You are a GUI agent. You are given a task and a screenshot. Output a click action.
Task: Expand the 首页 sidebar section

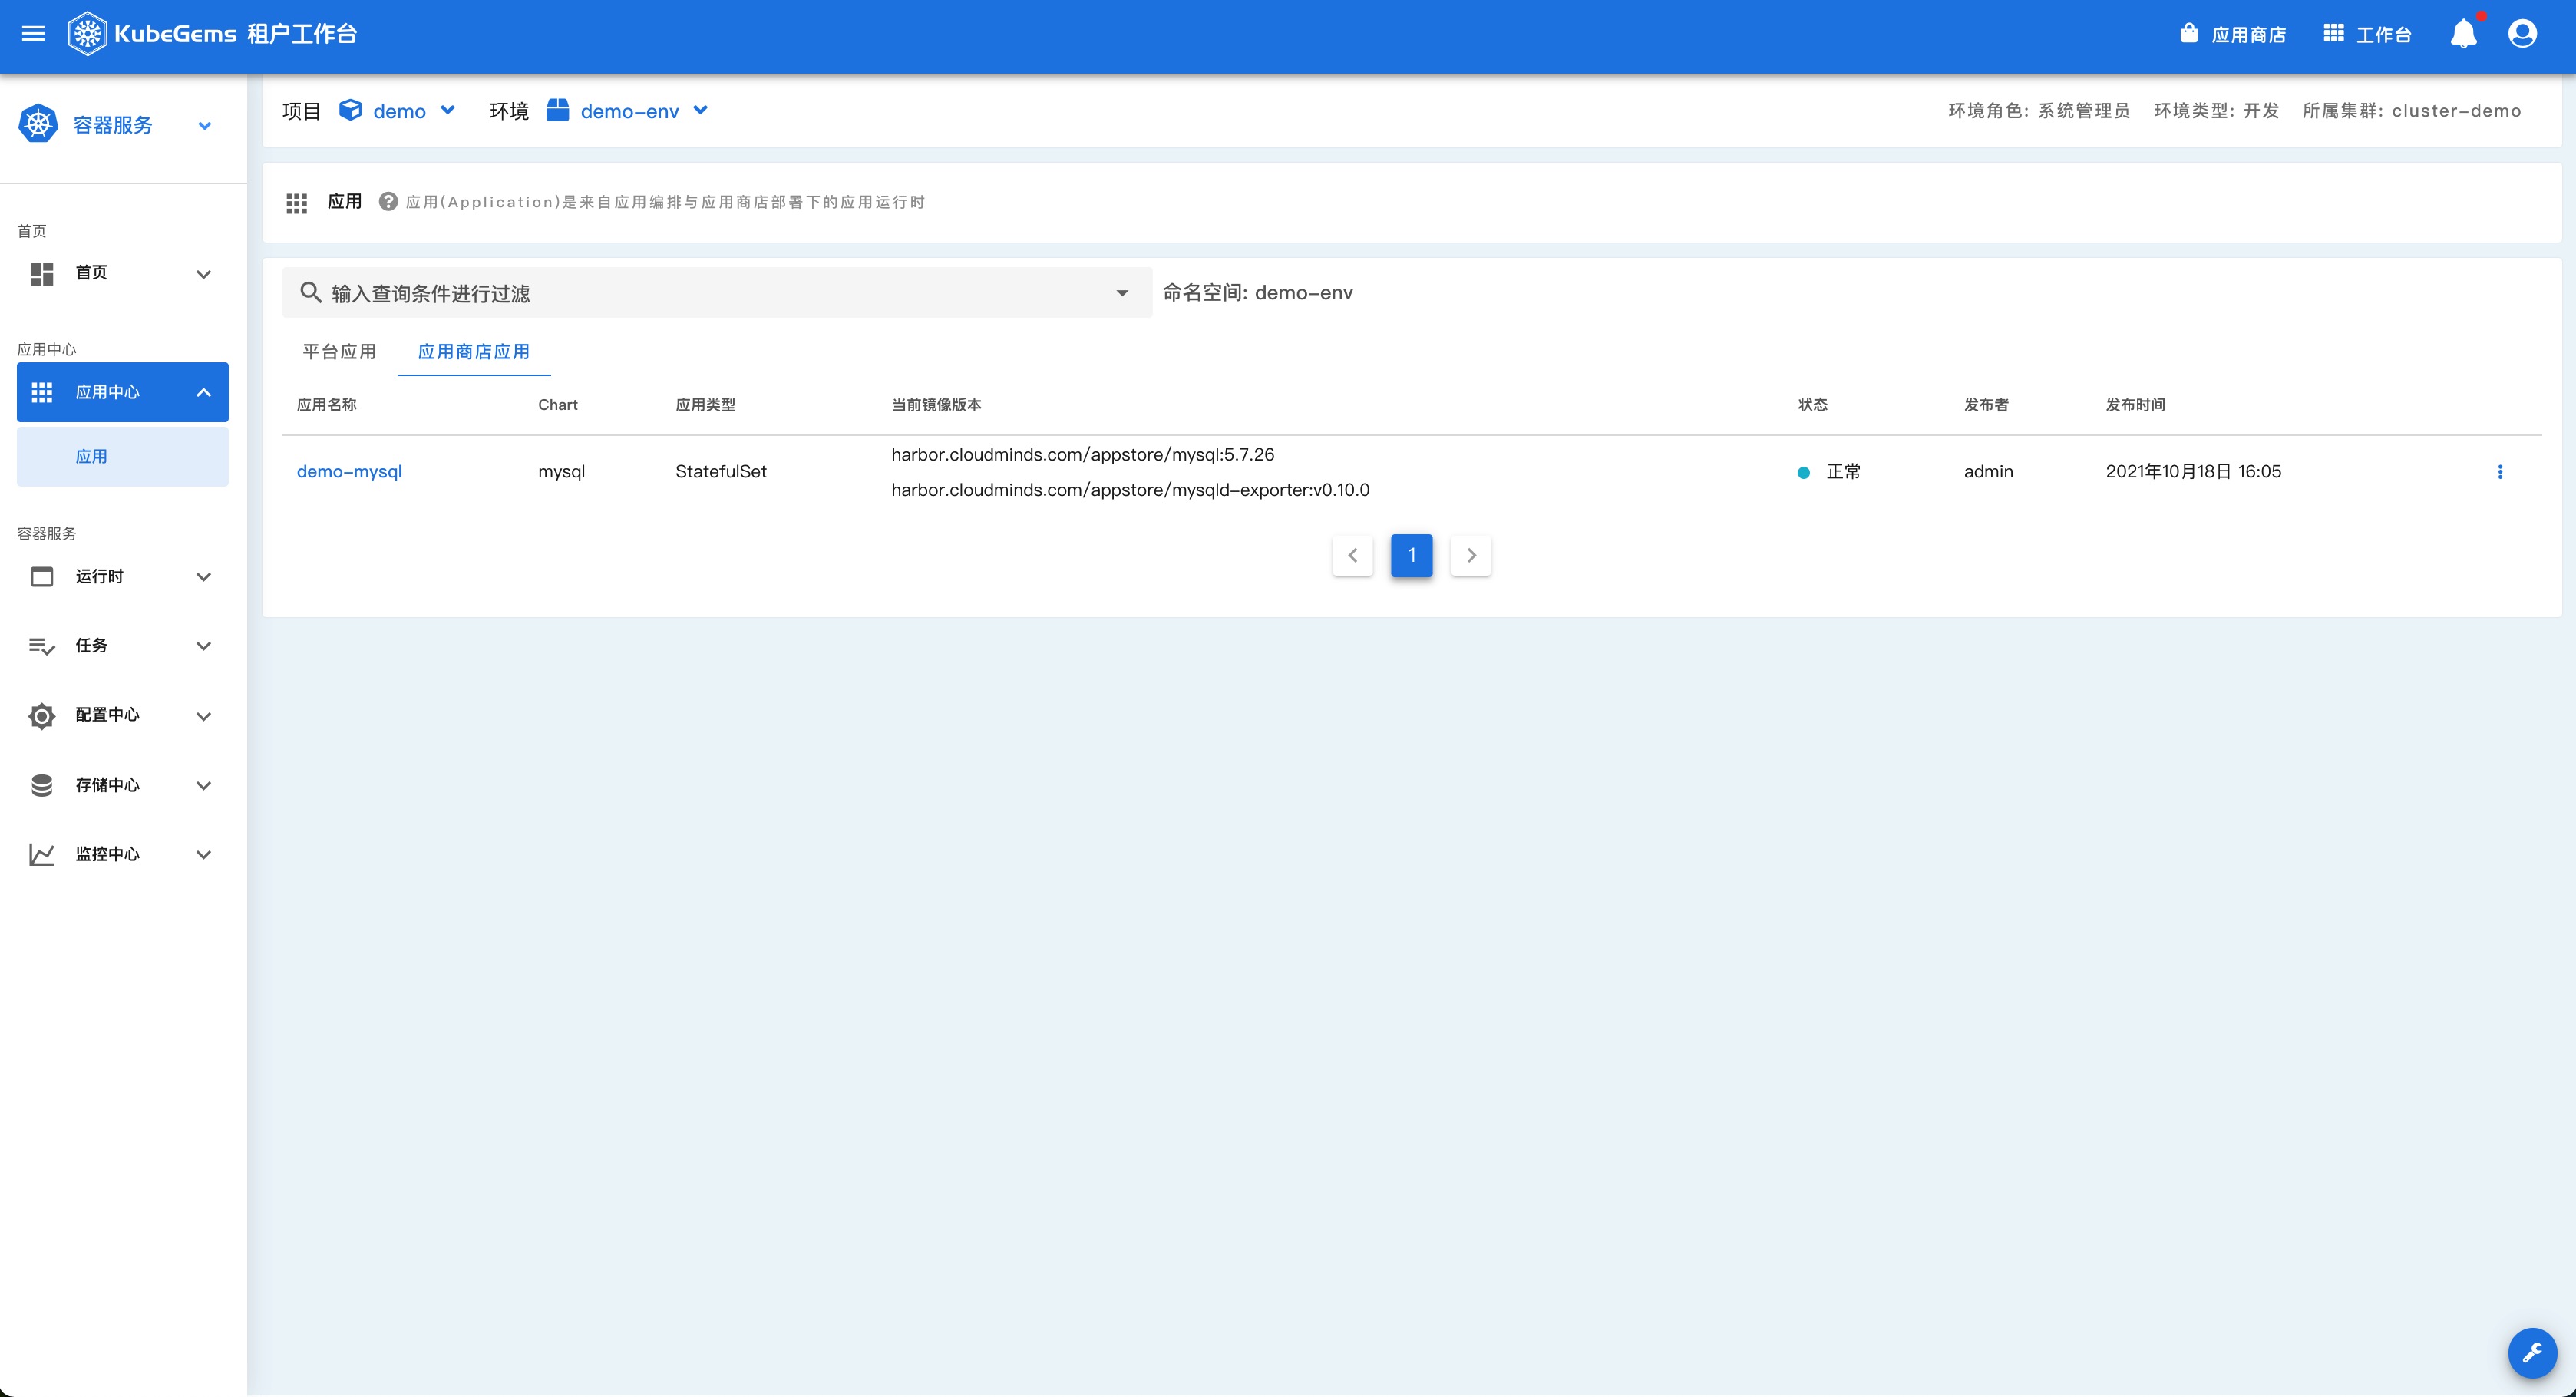(204, 274)
